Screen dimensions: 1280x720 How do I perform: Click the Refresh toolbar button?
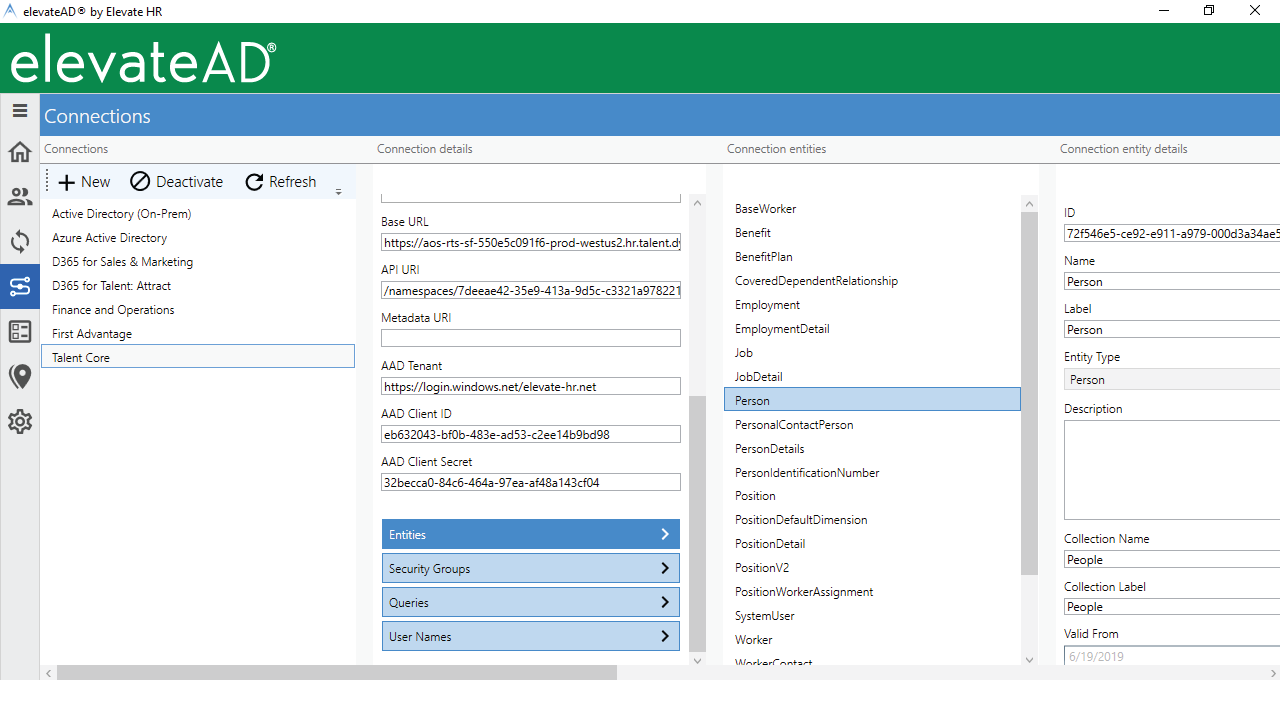point(281,182)
